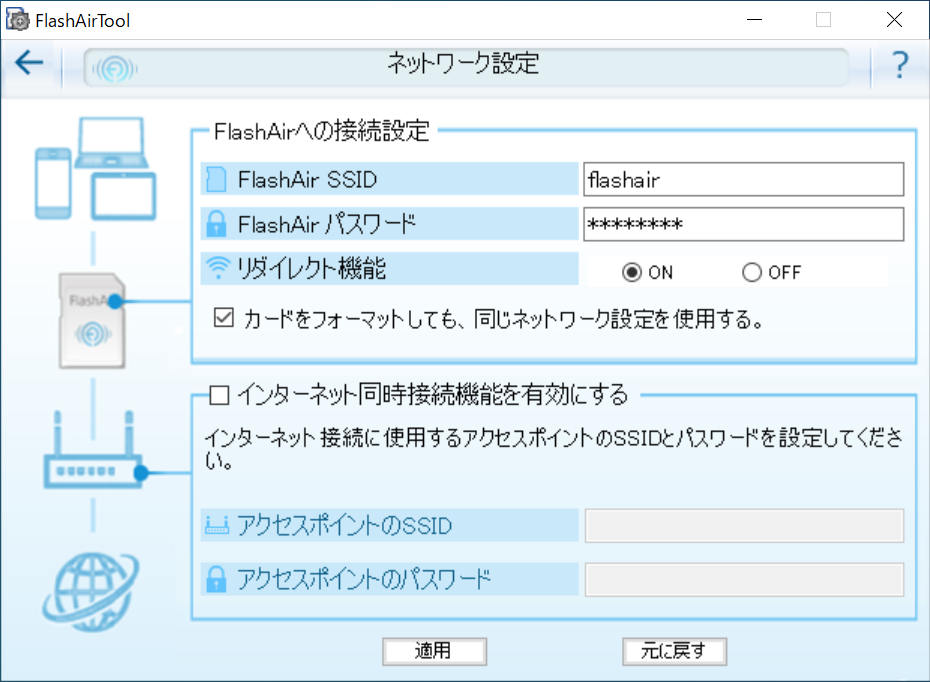Click the Wi-Fi icon beside リダイレクト機能
The image size is (930, 682).
pyautogui.click(x=218, y=269)
